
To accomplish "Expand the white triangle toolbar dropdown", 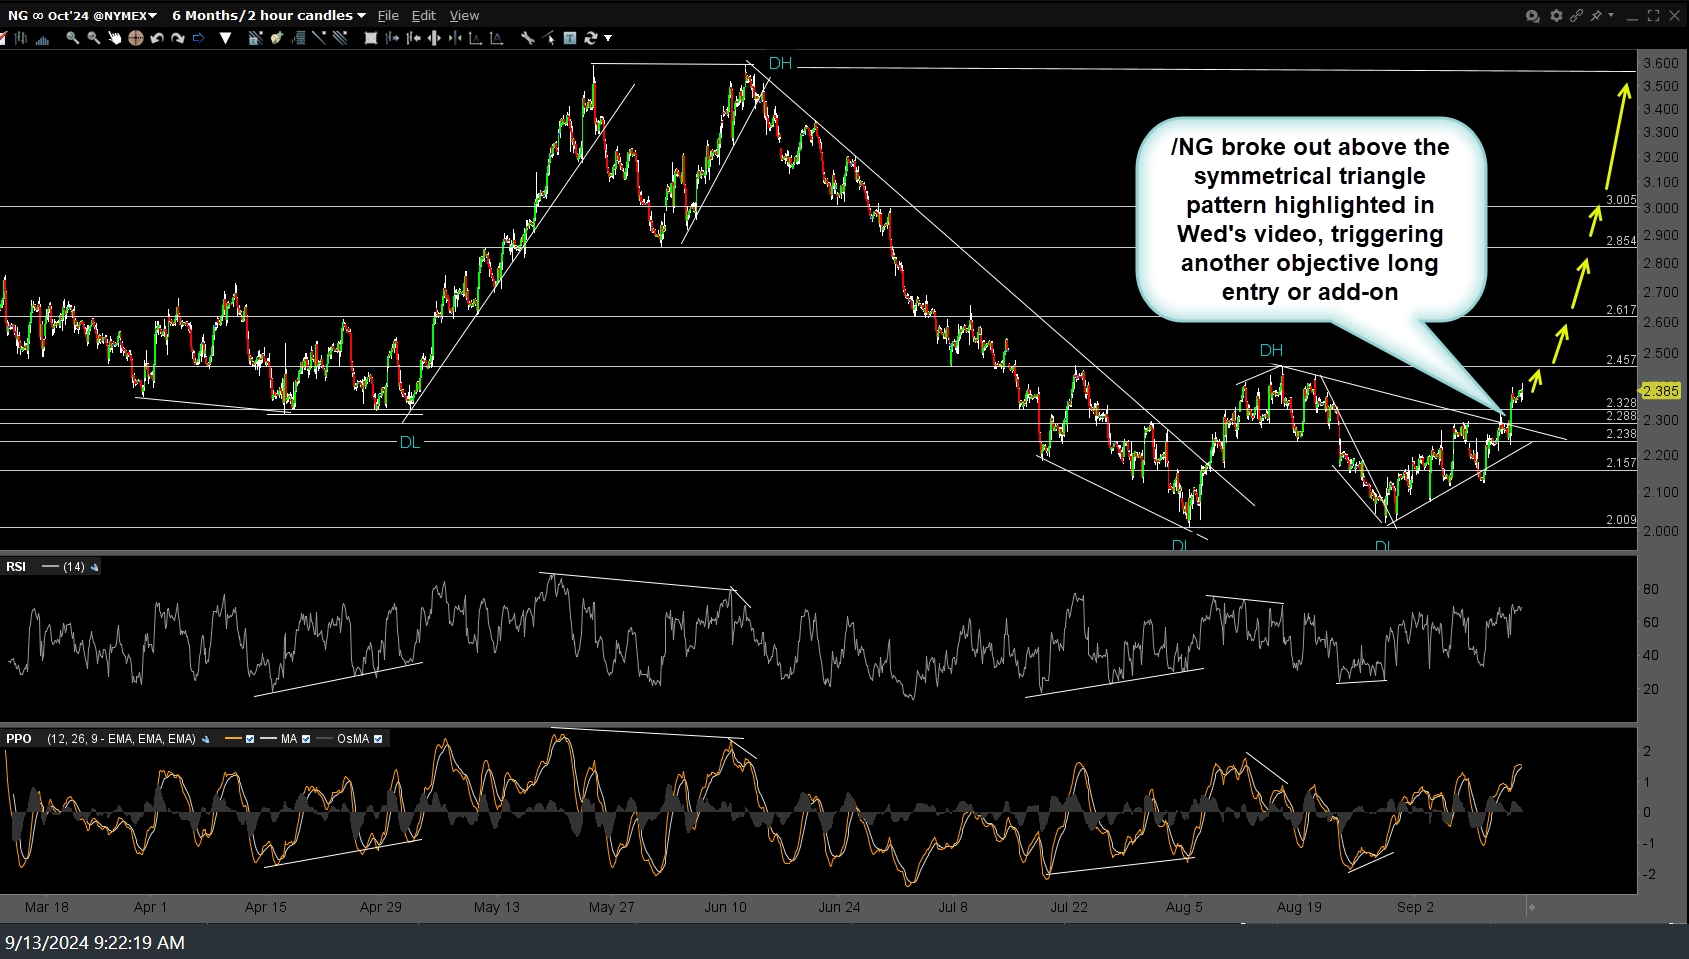I will tap(226, 38).
